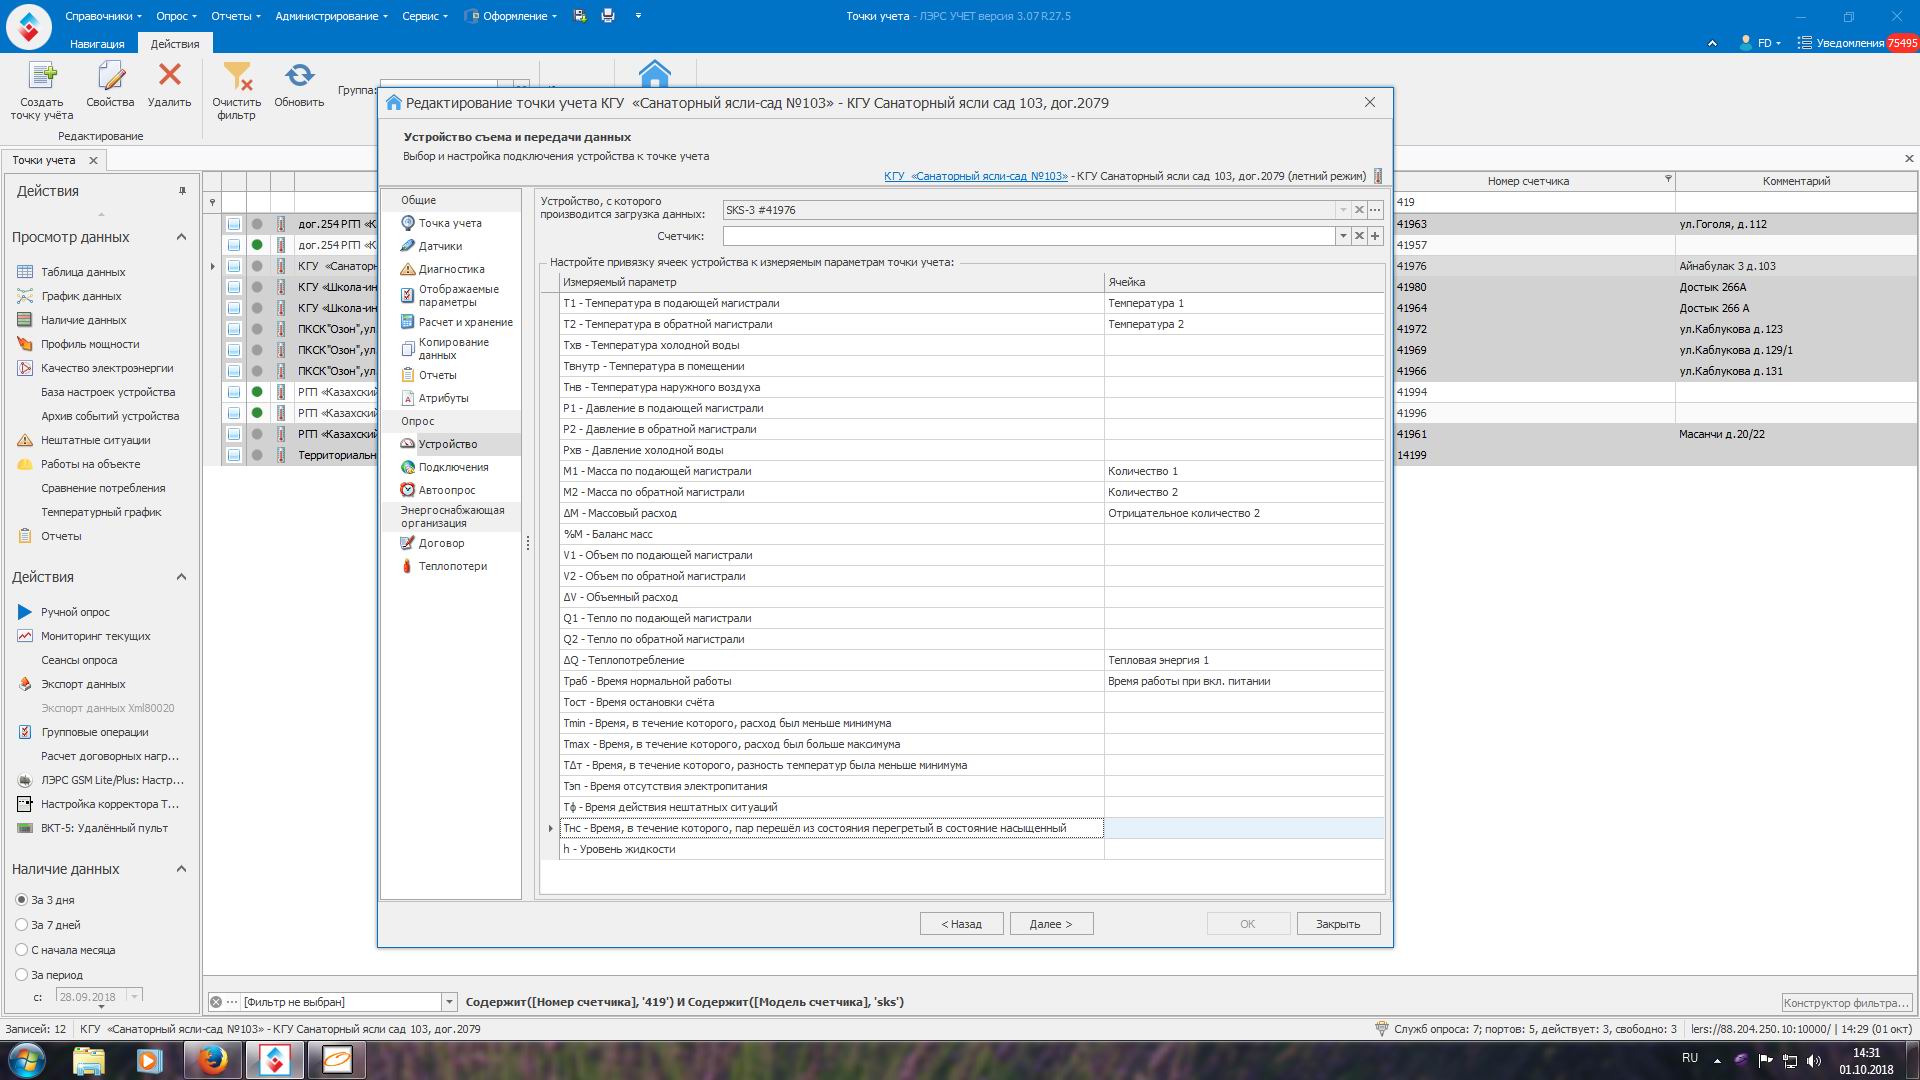Open Наличие данных view
Image resolution: width=1920 pixels, height=1080 pixels.
[83, 320]
